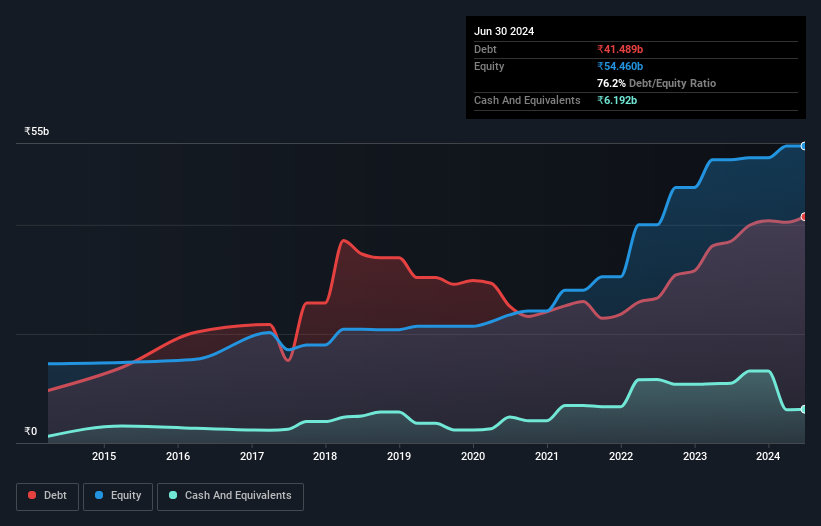
Task: Click the red Debt legend dot
Action: click(32, 495)
